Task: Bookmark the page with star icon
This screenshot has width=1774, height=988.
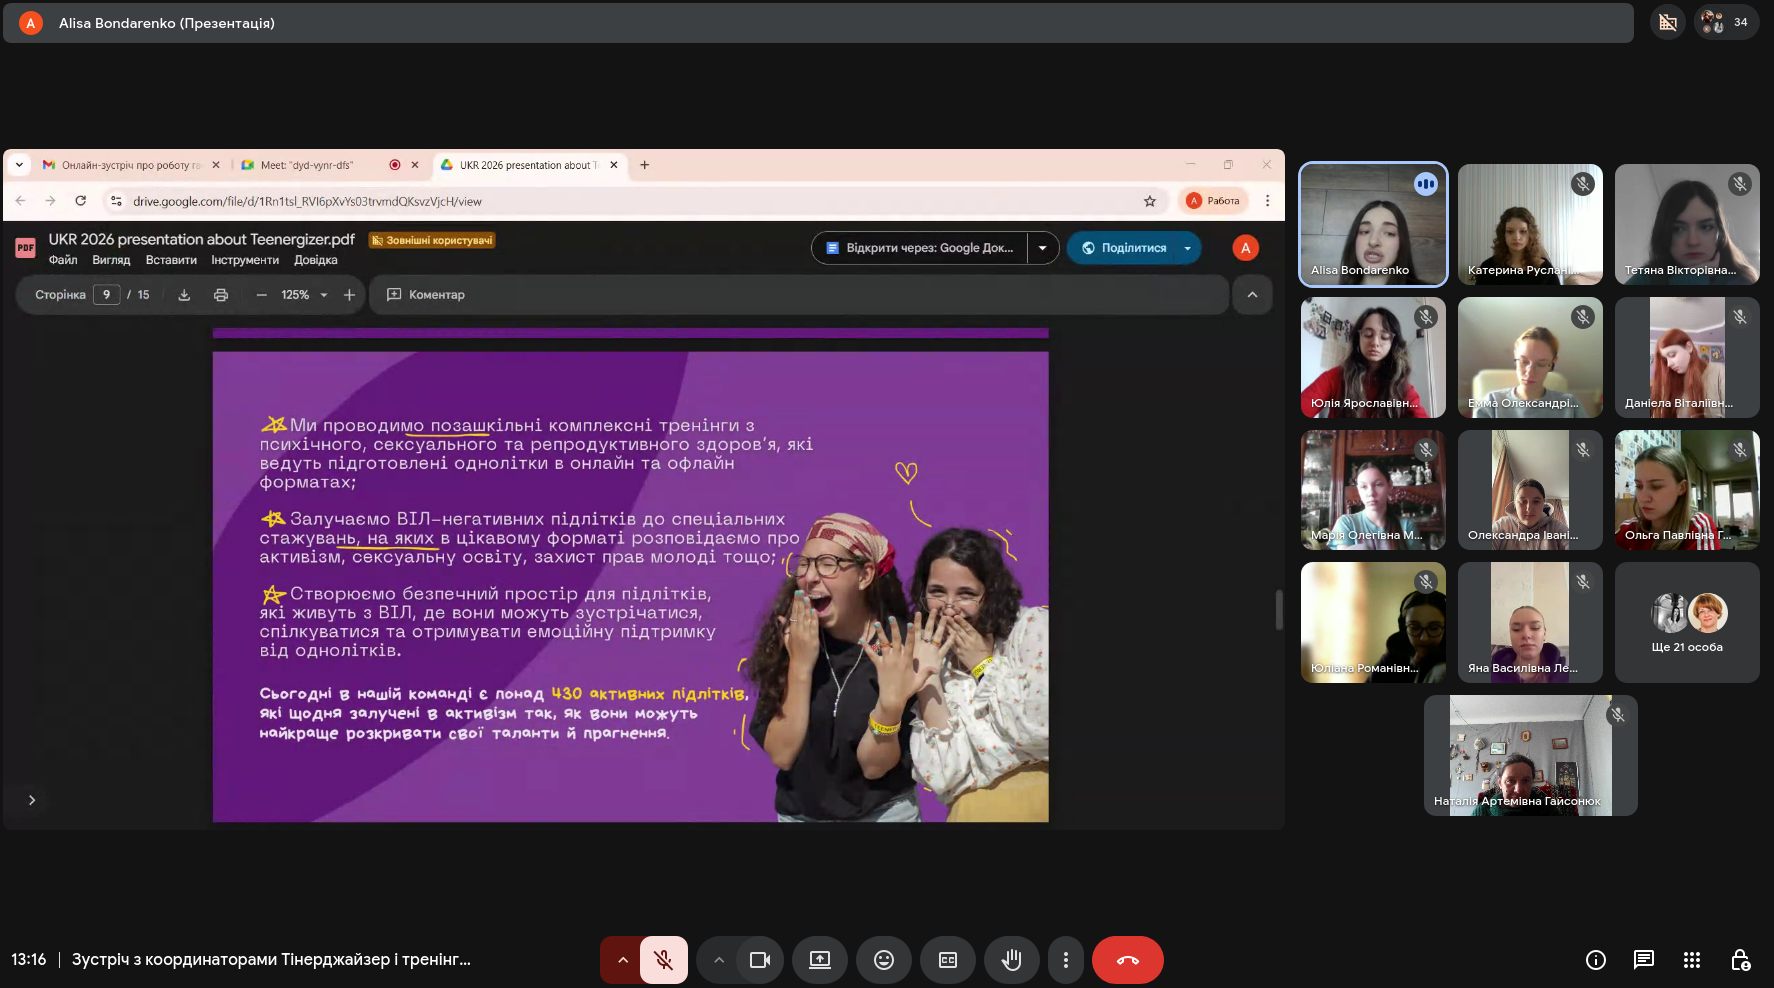Action: [1150, 201]
